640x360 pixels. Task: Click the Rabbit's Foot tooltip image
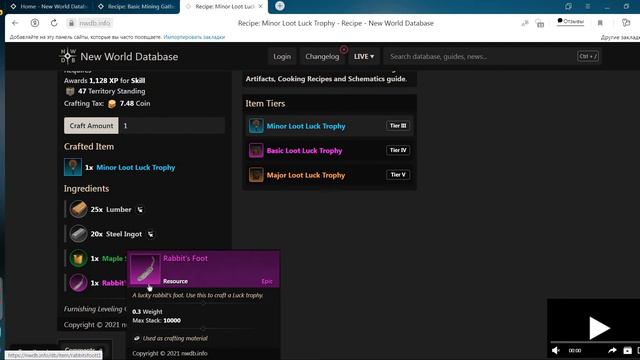[145, 269]
